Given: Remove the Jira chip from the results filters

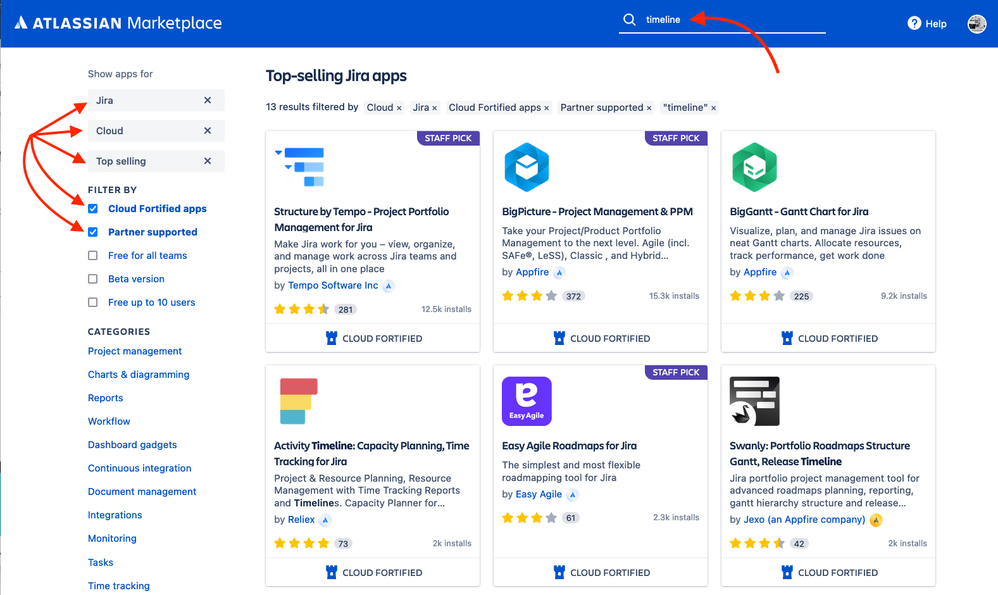Looking at the screenshot, I should (x=435, y=108).
